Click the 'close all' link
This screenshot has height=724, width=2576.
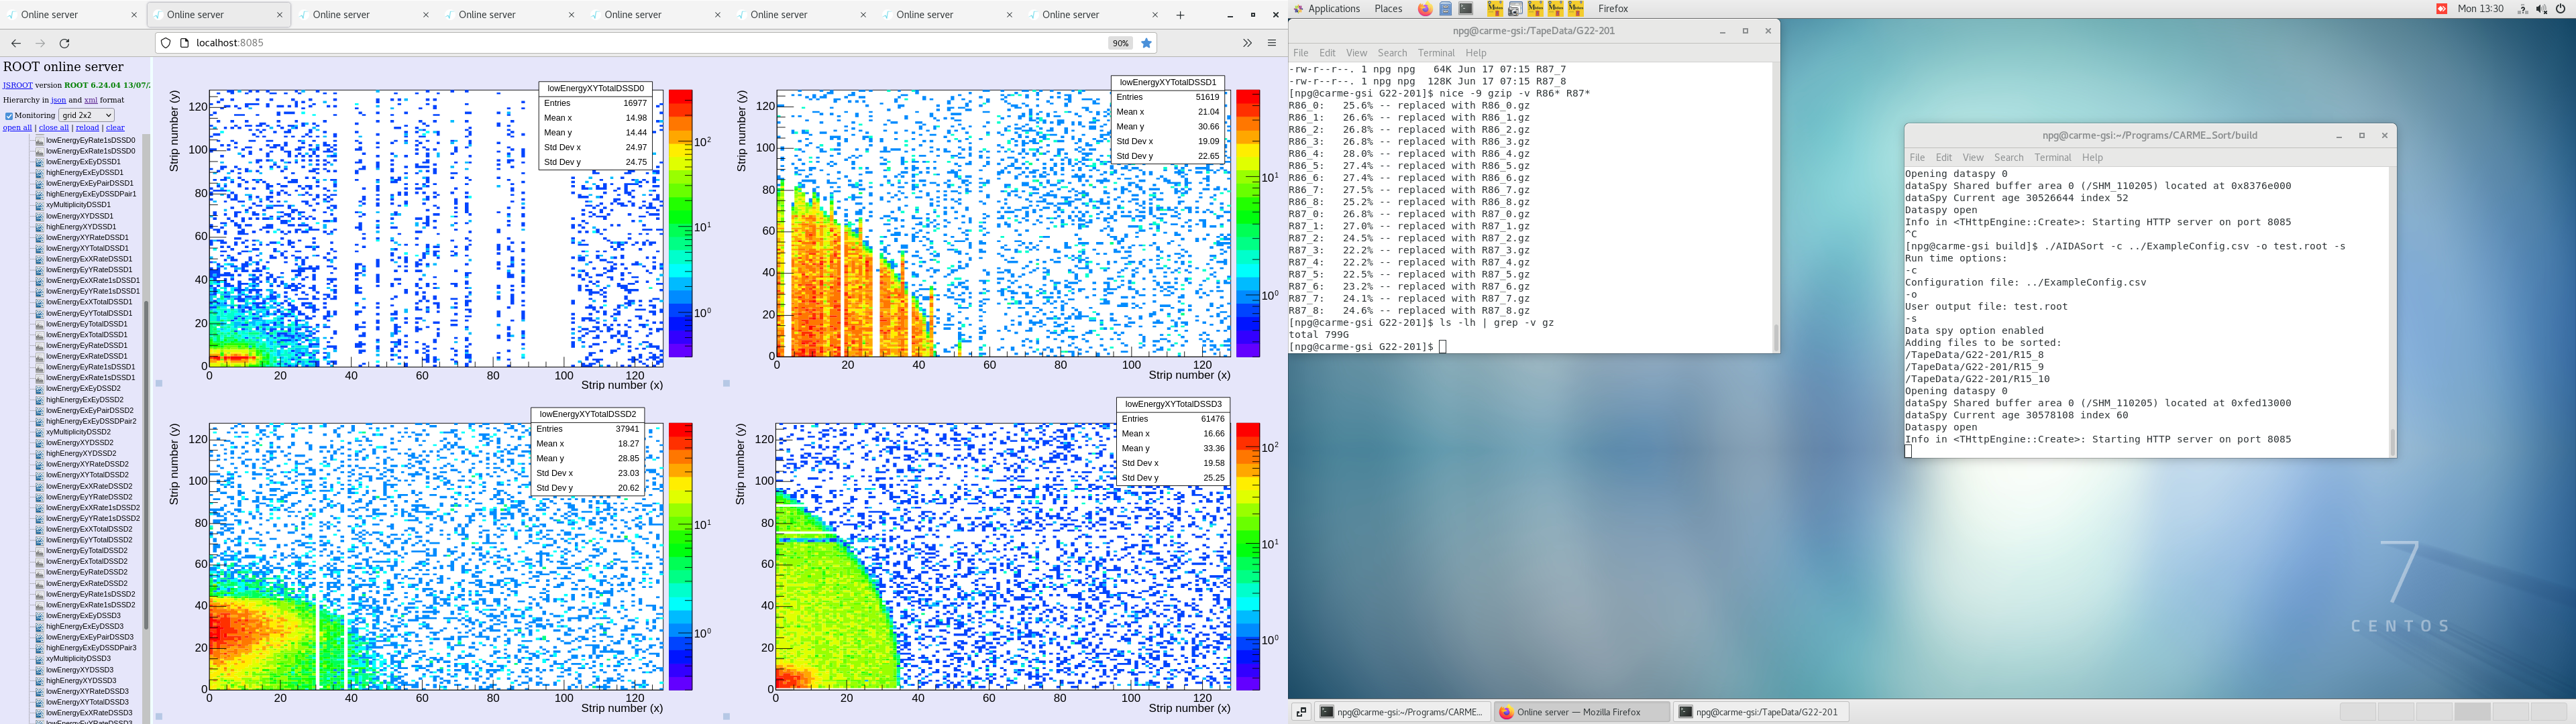click(53, 128)
